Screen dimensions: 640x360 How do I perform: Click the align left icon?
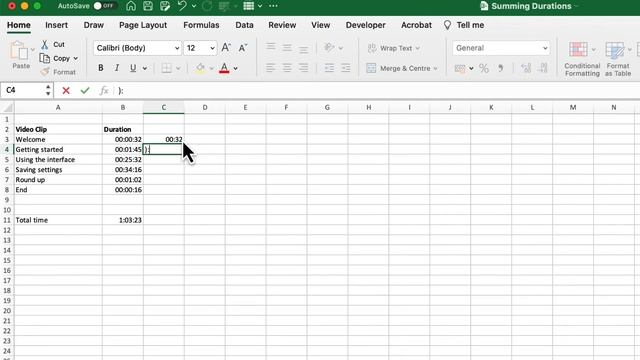tap(271, 68)
